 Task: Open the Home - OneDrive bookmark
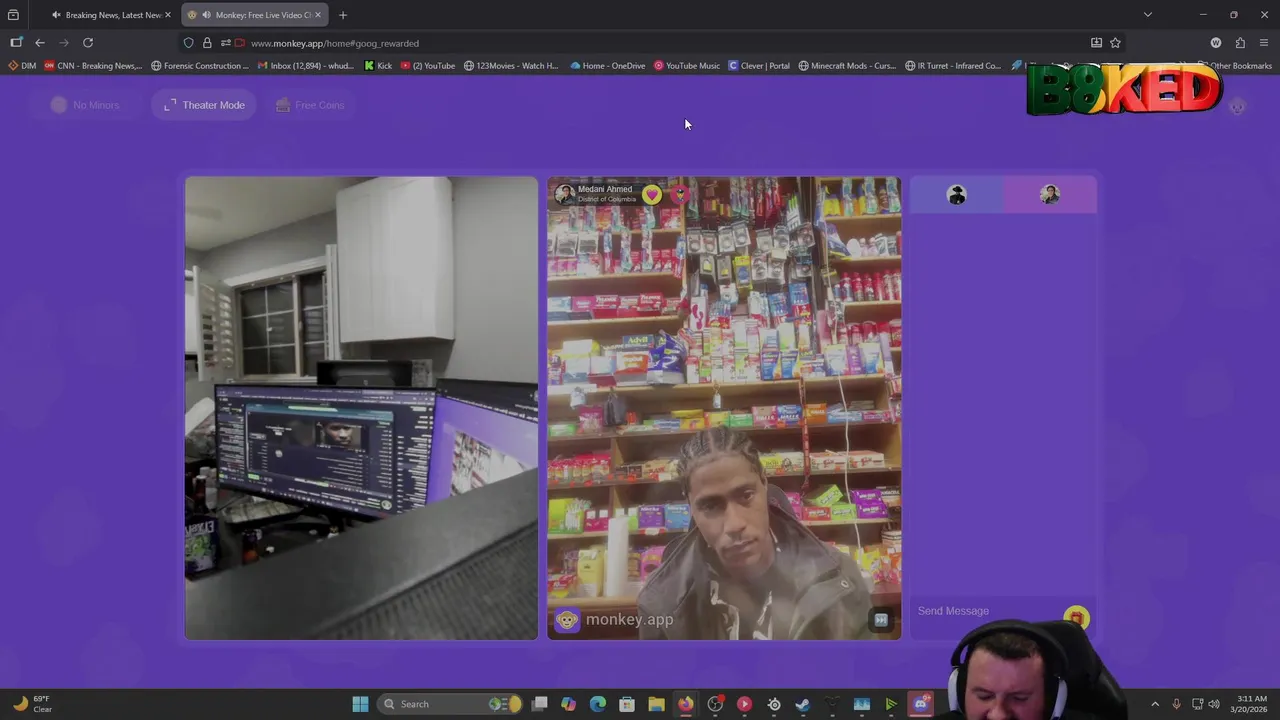coord(608,66)
